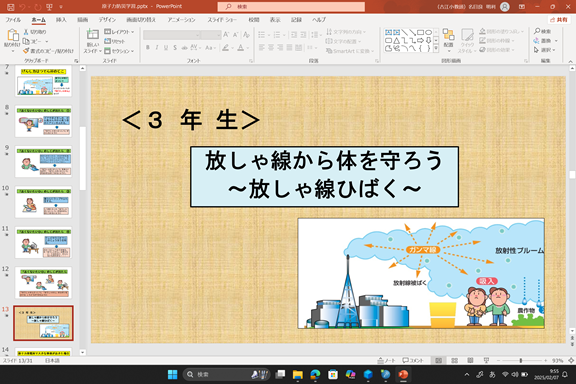Image resolution: width=576 pixels, height=384 pixels.
Task: Redo using the circular arrow icon
Action: click(37, 7)
